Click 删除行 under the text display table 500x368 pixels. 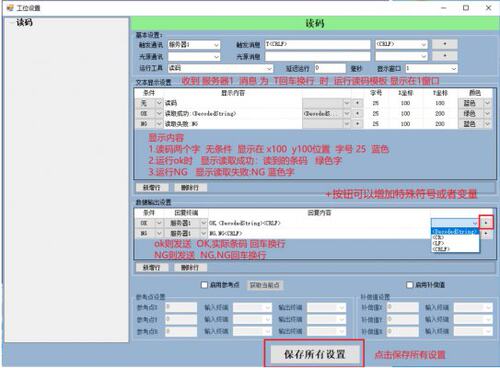click(190, 188)
